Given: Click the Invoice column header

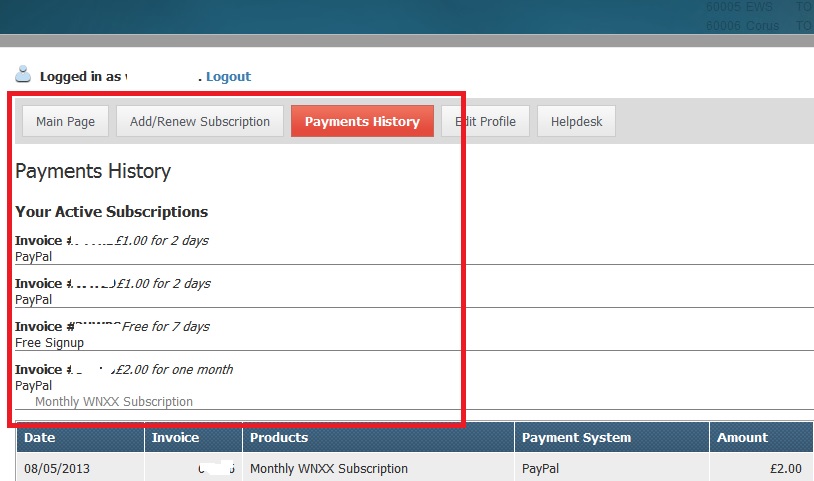Looking at the screenshot, I should pyautogui.click(x=176, y=438).
